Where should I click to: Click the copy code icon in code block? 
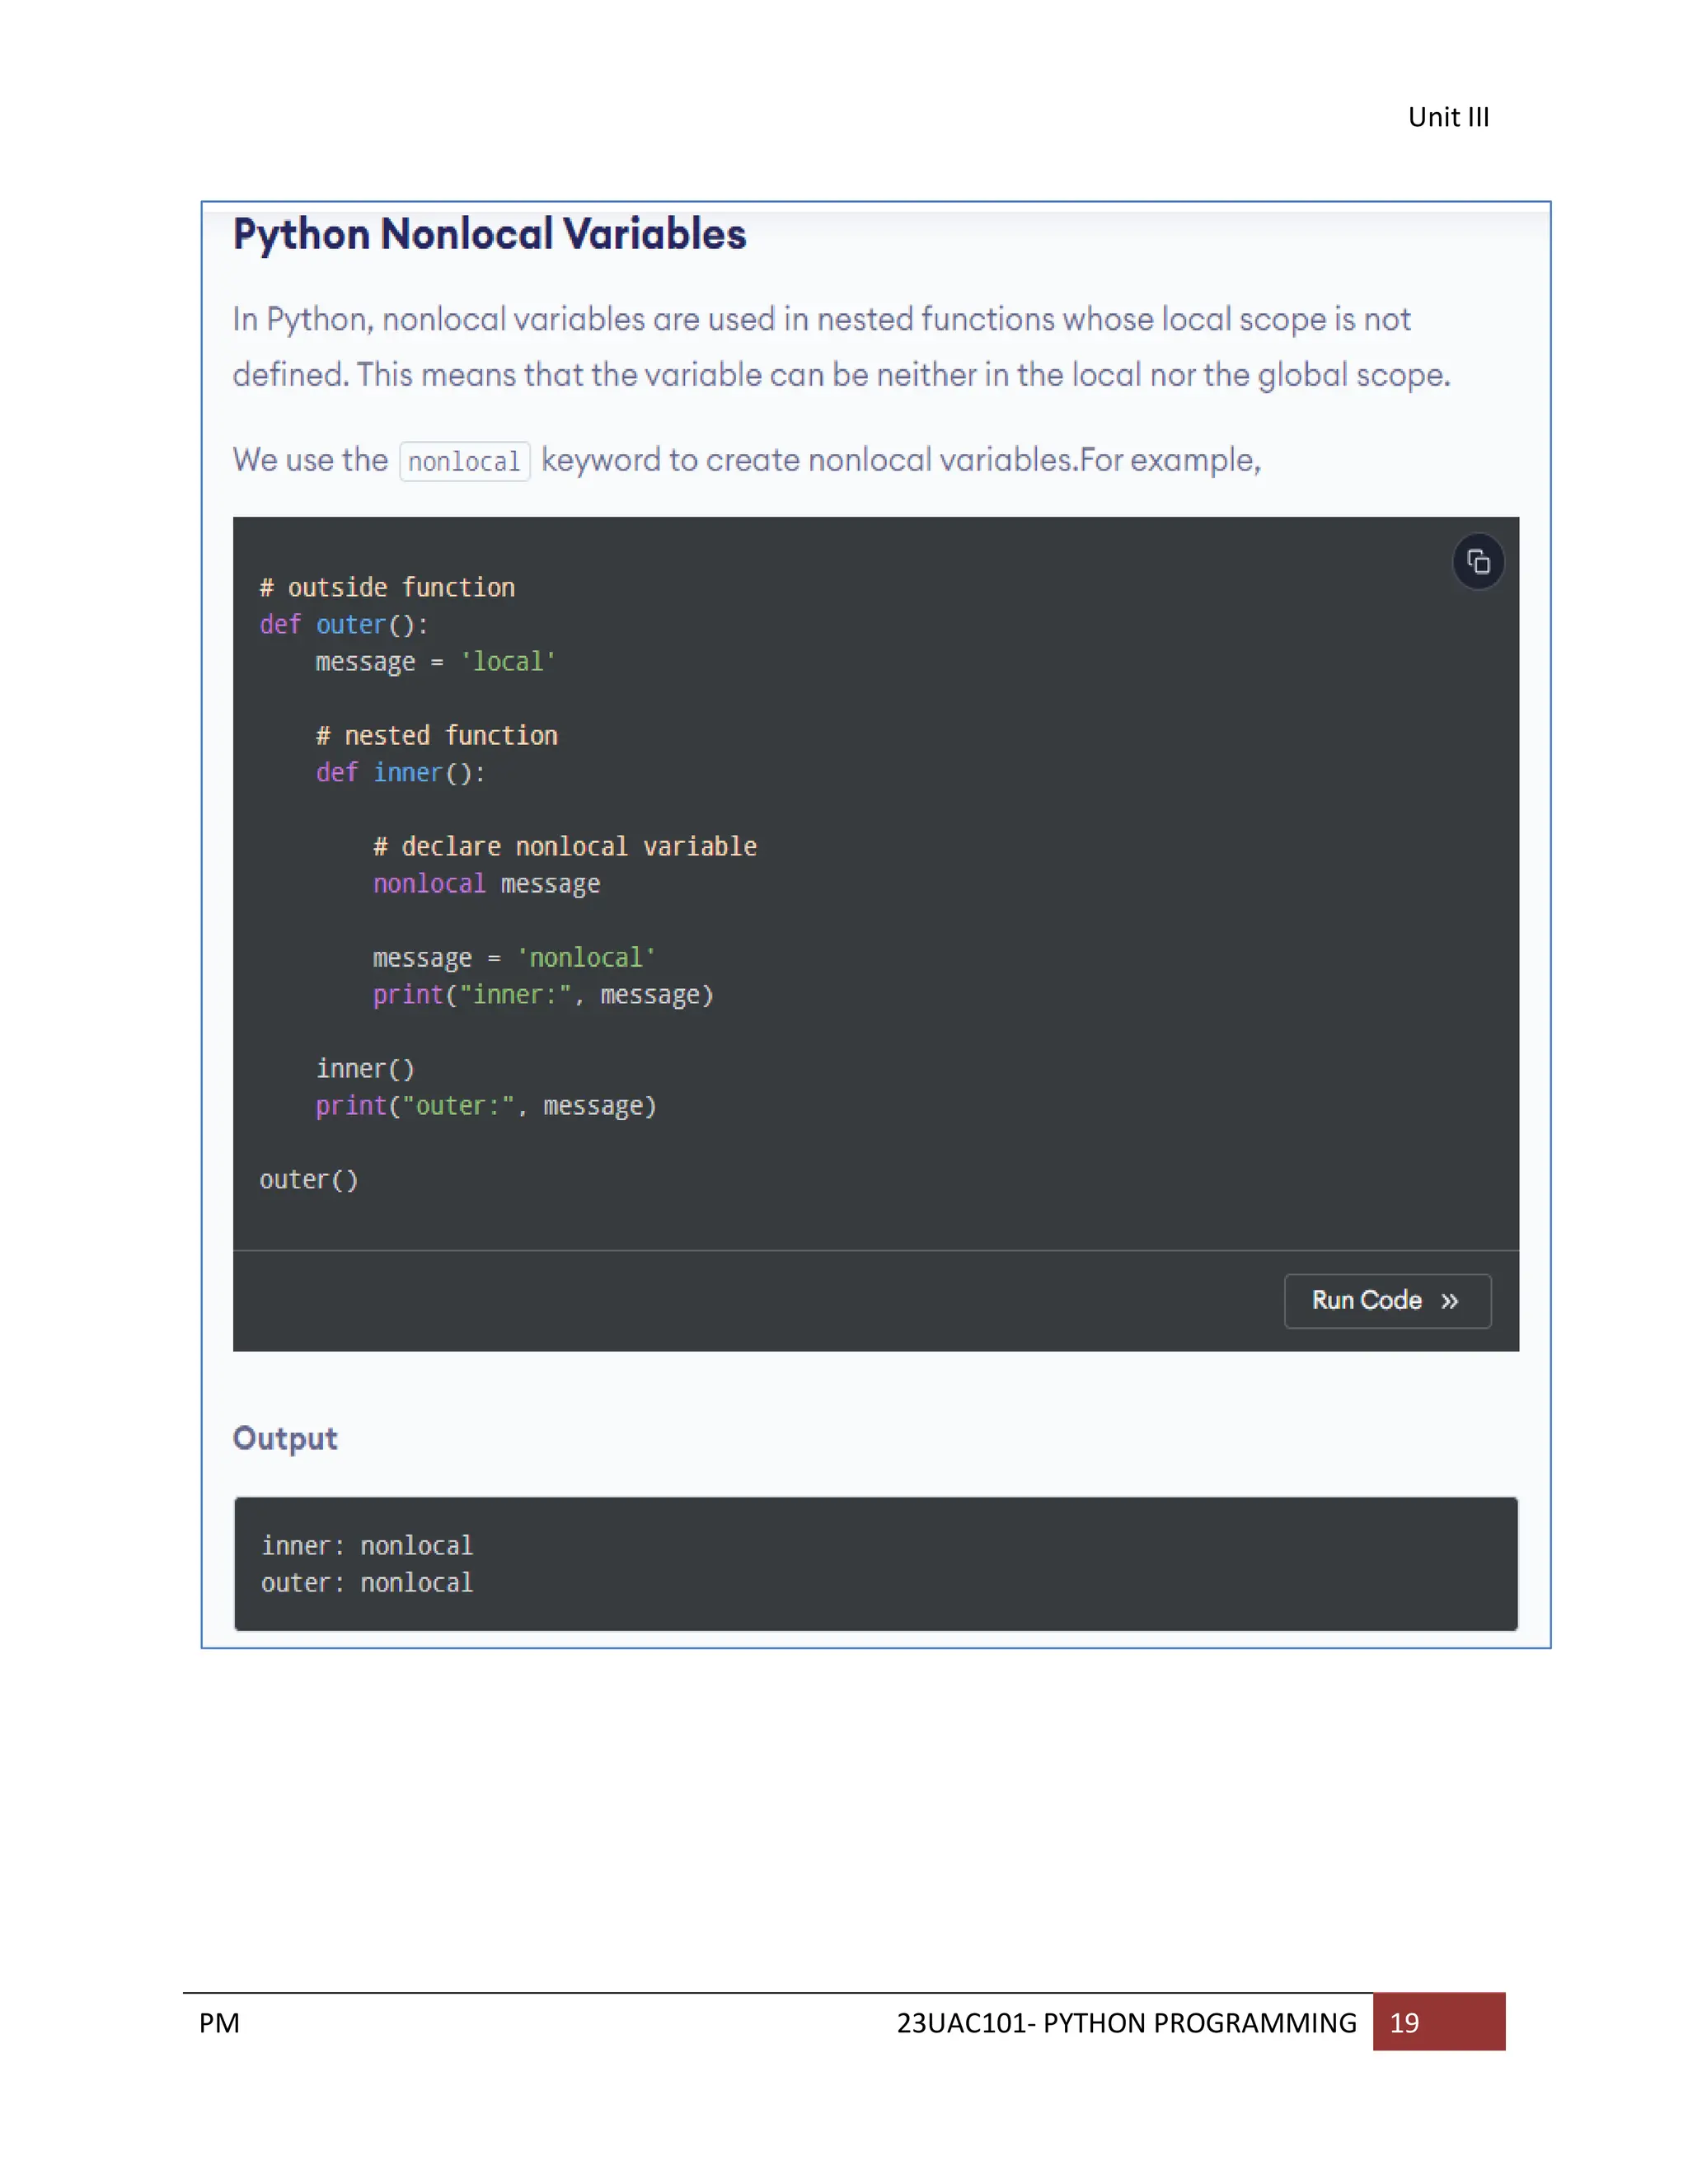click(1477, 562)
